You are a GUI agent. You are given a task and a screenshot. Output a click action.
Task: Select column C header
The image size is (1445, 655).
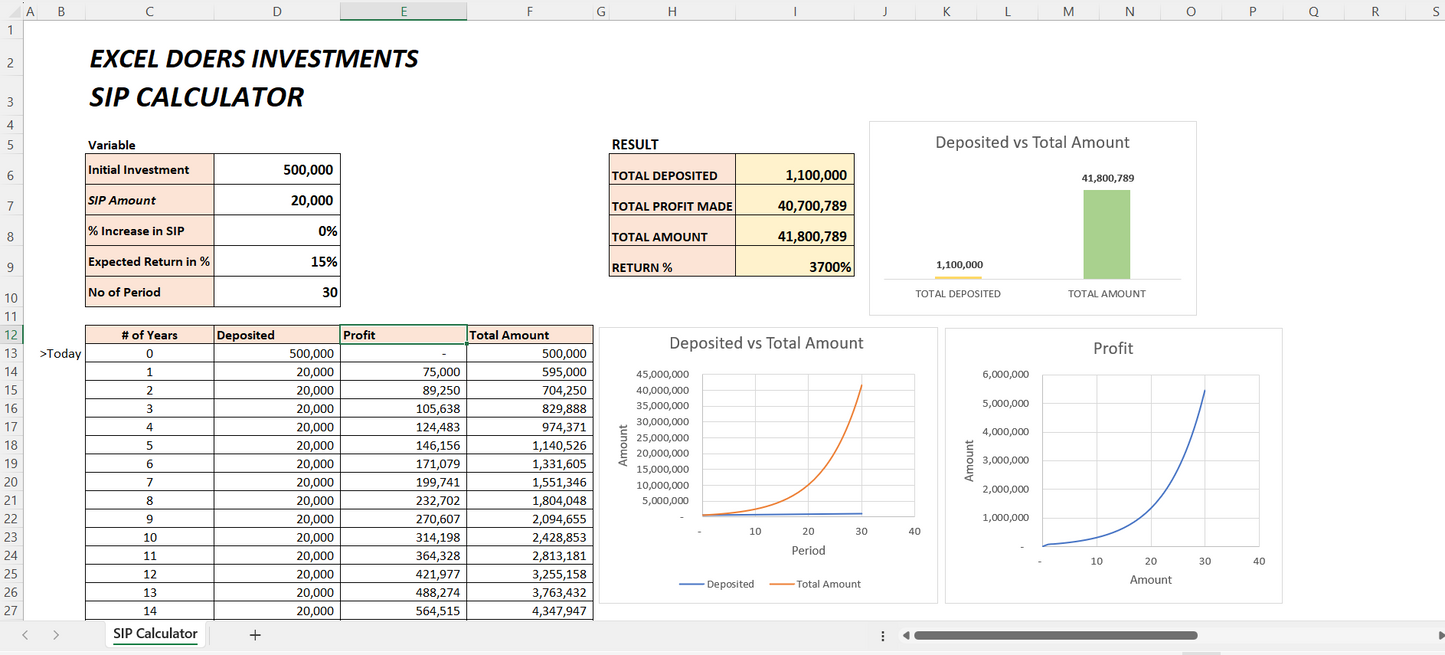(x=149, y=12)
